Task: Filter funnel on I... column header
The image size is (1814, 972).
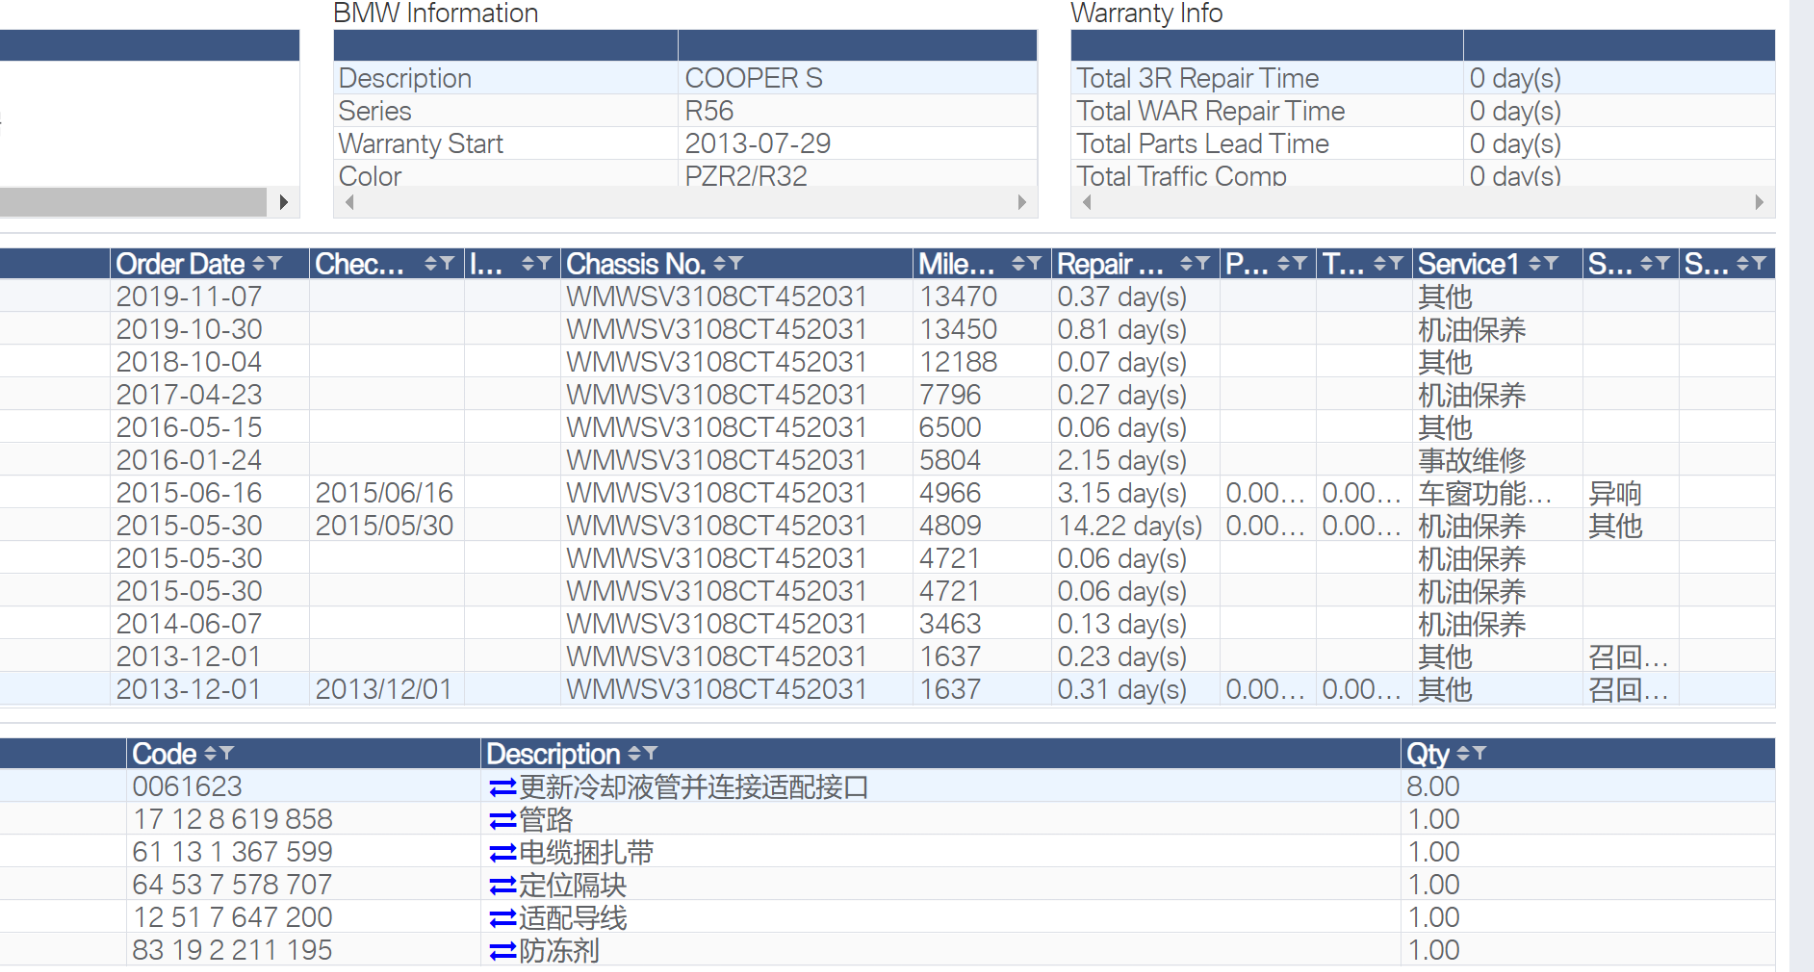Action: (x=544, y=264)
